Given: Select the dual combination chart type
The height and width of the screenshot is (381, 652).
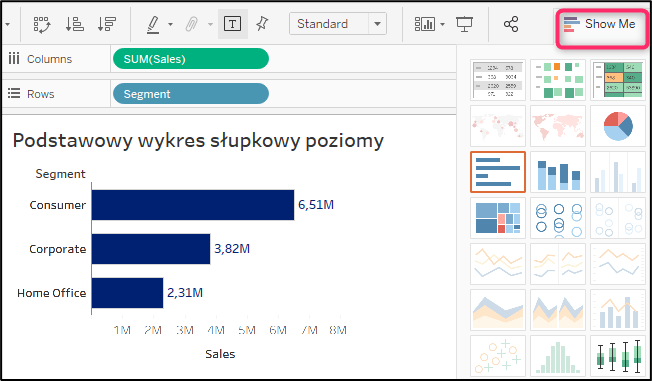Looking at the screenshot, I should (618, 310).
